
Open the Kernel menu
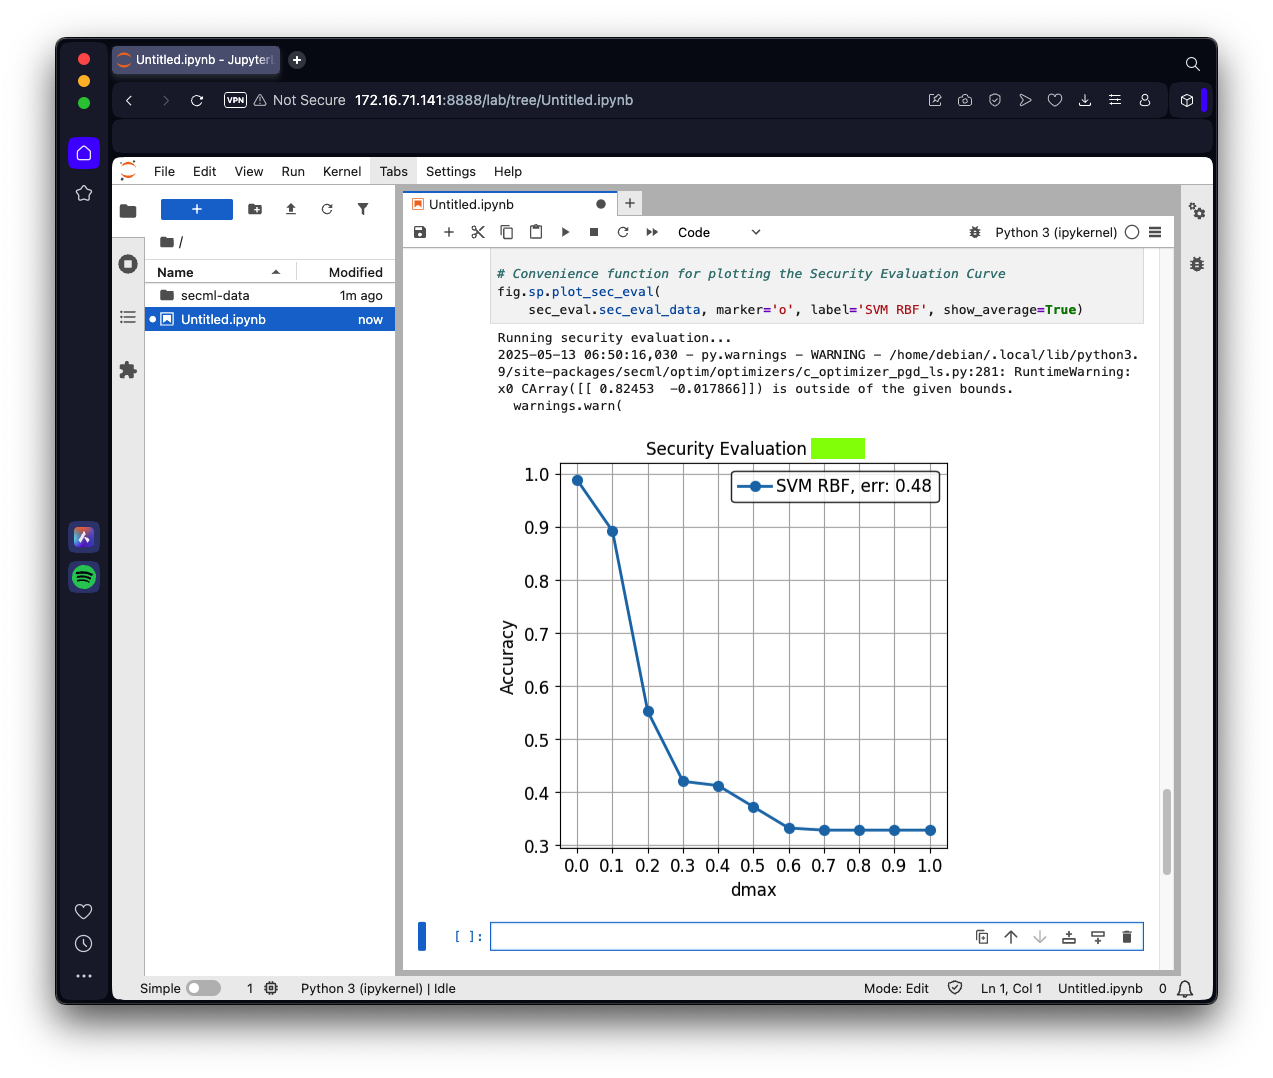(x=341, y=171)
